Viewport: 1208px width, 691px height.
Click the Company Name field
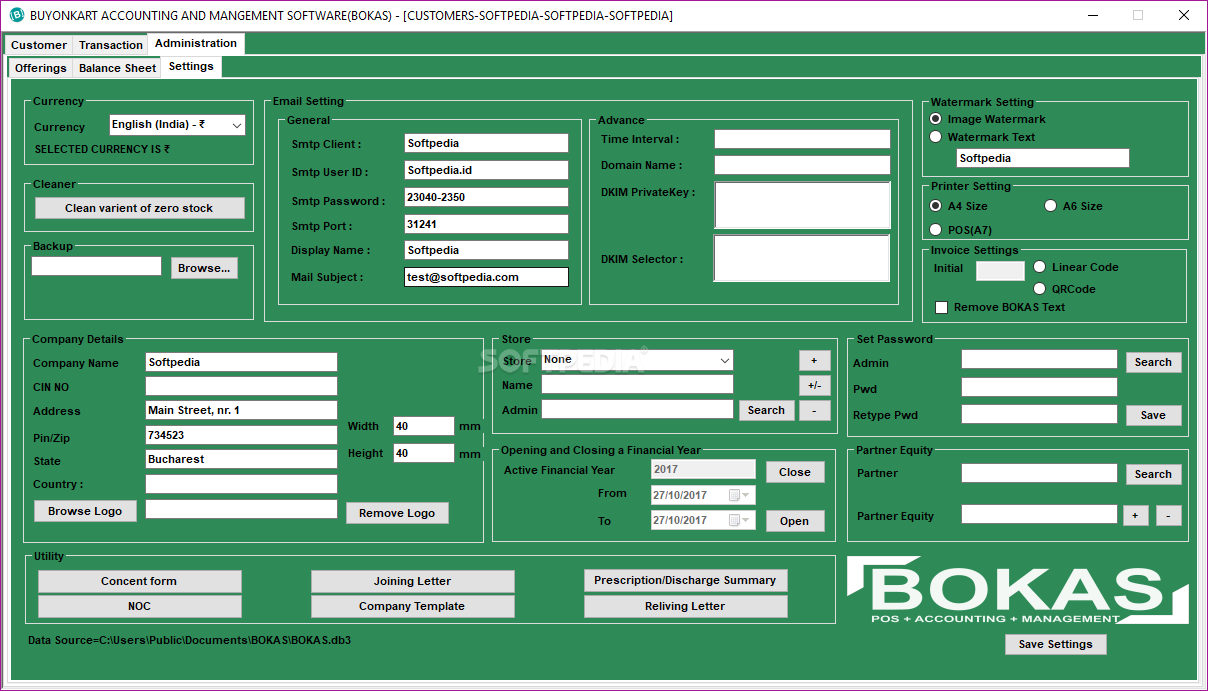click(x=241, y=362)
